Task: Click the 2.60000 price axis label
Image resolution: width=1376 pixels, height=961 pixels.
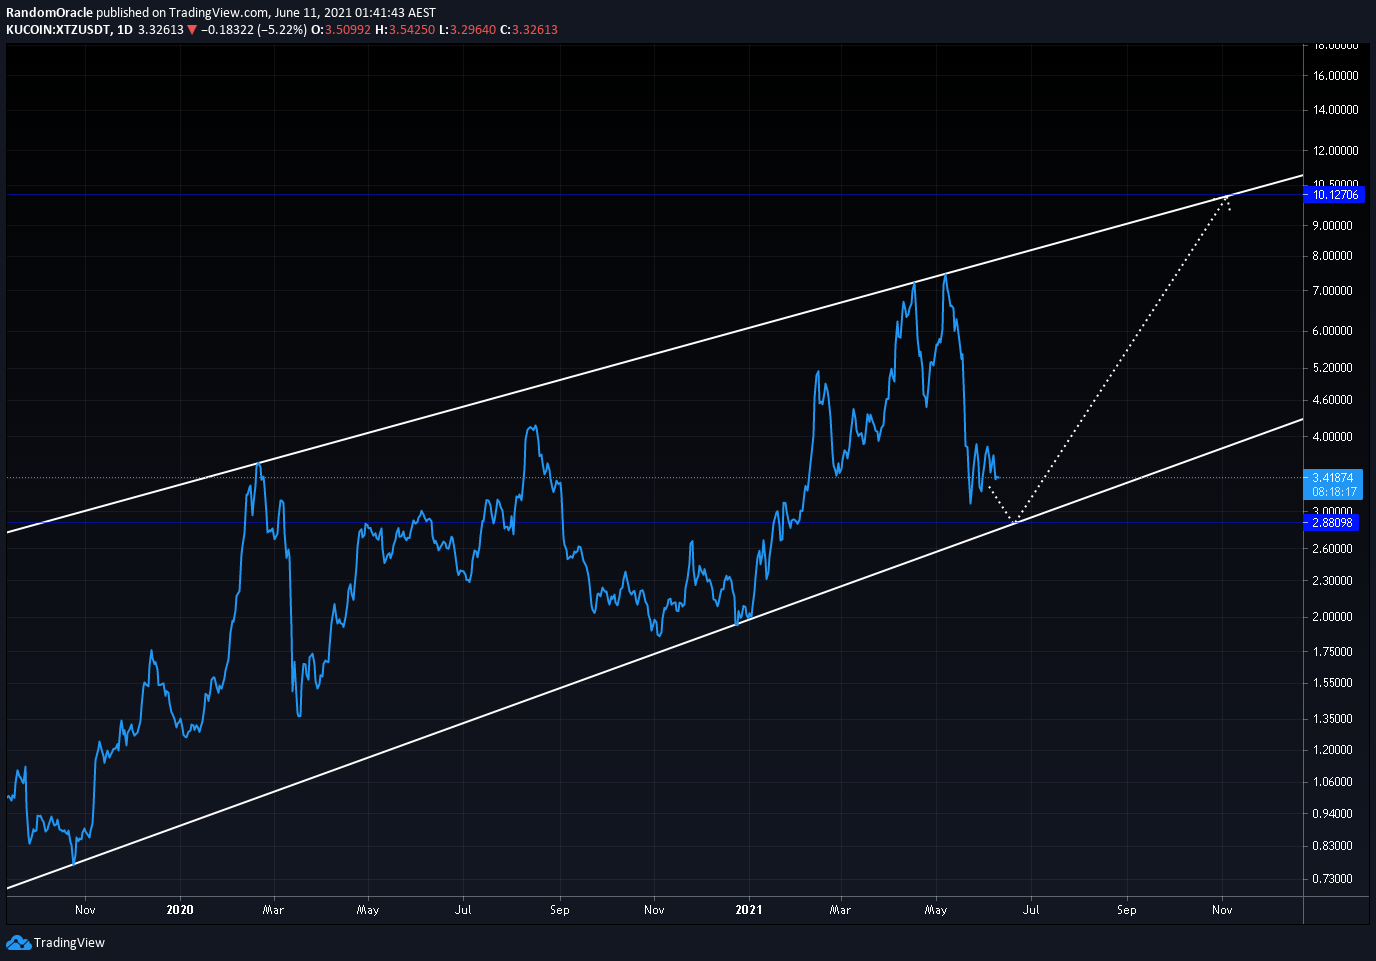Action: tap(1333, 549)
